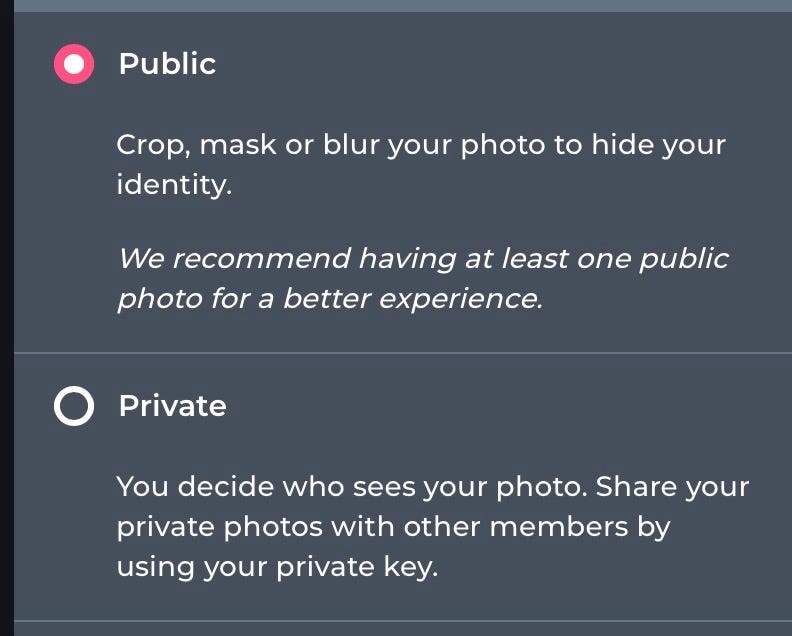The width and height of the screenshot is (792, 636).
Task: Select the Private radio button
Action: coord(73,406)
